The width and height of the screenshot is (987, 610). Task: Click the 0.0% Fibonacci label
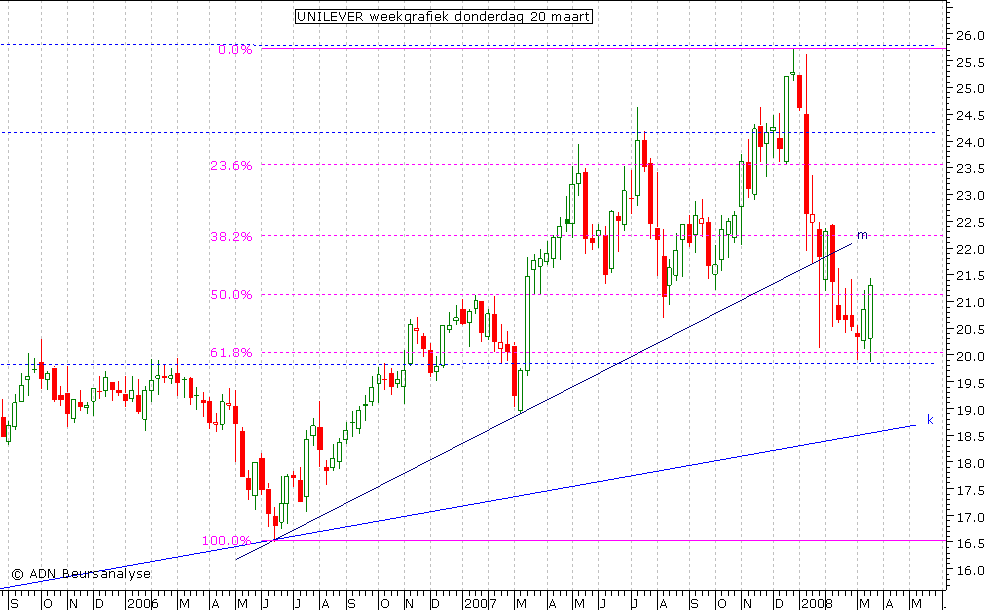point(235,50)
